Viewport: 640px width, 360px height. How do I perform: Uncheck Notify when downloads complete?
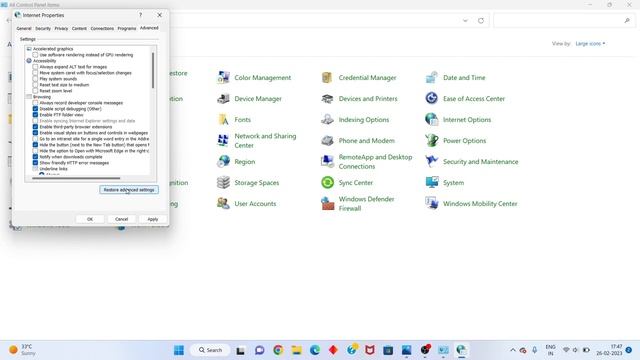[35, 157]
